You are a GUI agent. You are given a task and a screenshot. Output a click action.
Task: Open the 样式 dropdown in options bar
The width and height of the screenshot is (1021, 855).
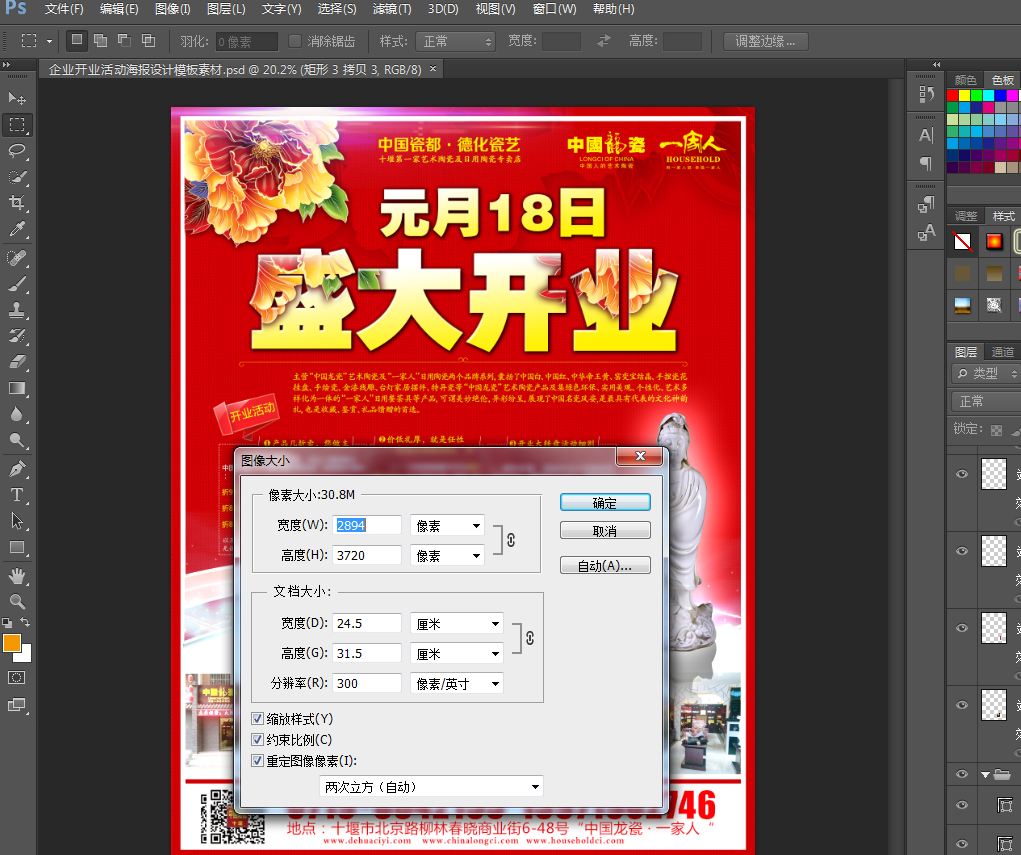455,41
